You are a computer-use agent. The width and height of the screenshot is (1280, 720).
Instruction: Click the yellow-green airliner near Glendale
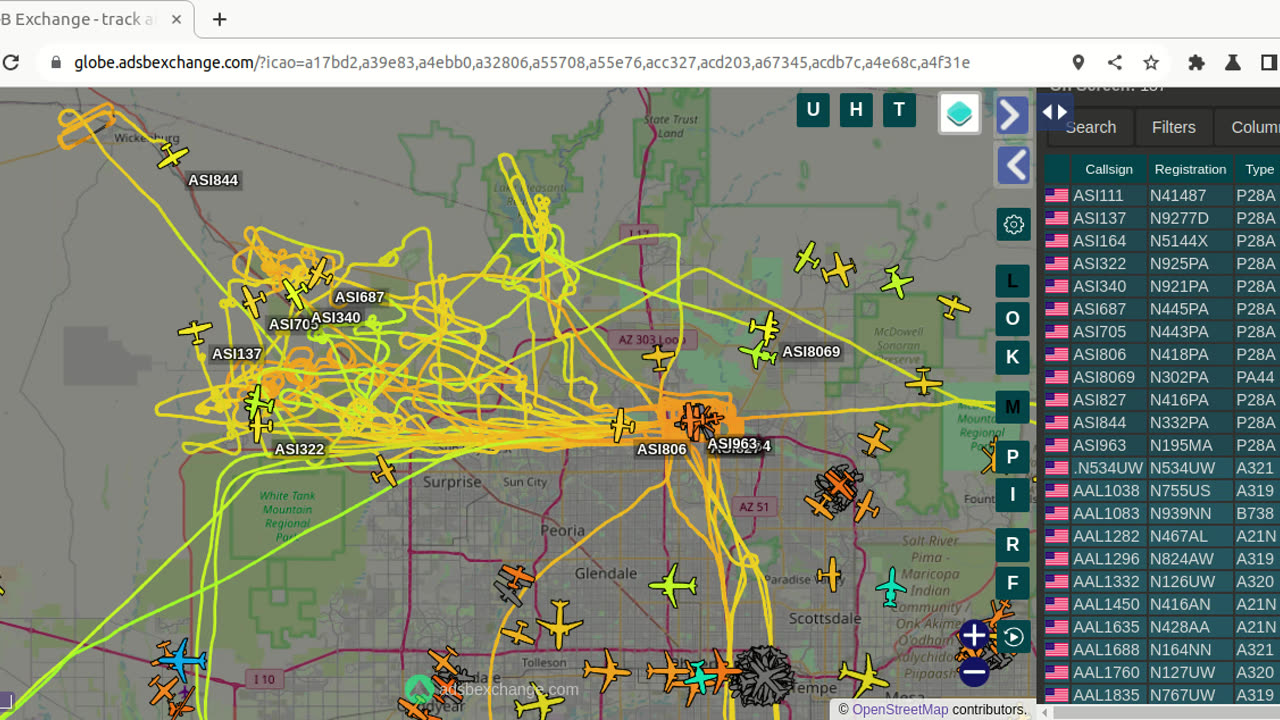pos(672,584)
